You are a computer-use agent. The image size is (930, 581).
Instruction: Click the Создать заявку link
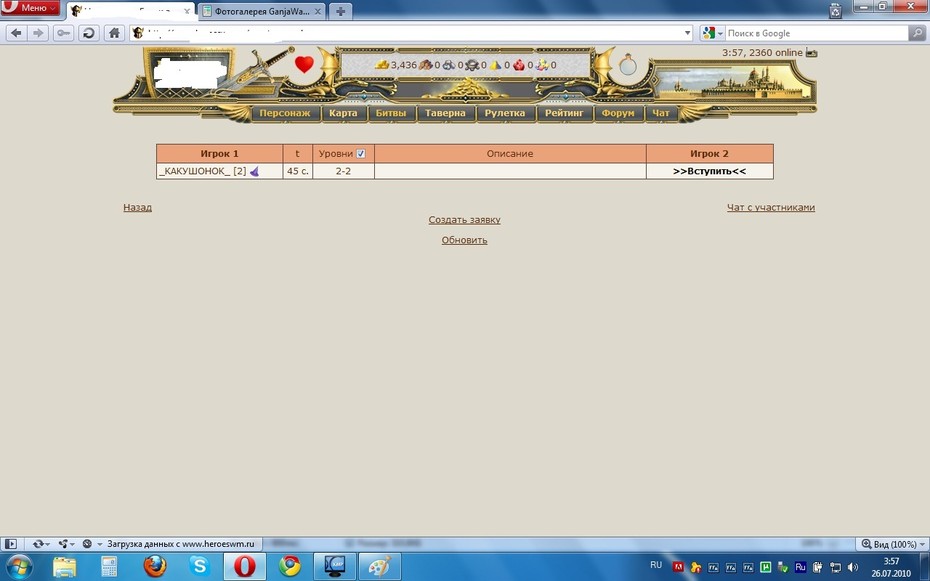click(x=464, y=220)
